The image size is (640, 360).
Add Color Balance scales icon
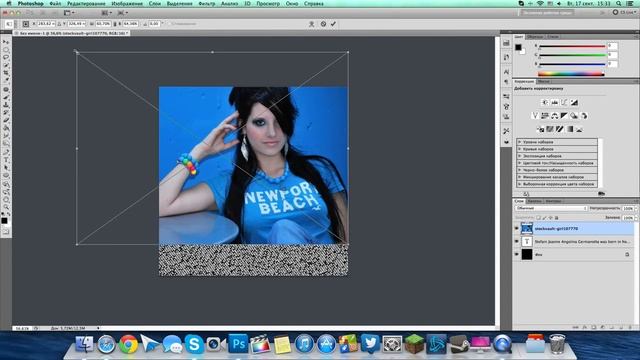(x=555, y=116)
